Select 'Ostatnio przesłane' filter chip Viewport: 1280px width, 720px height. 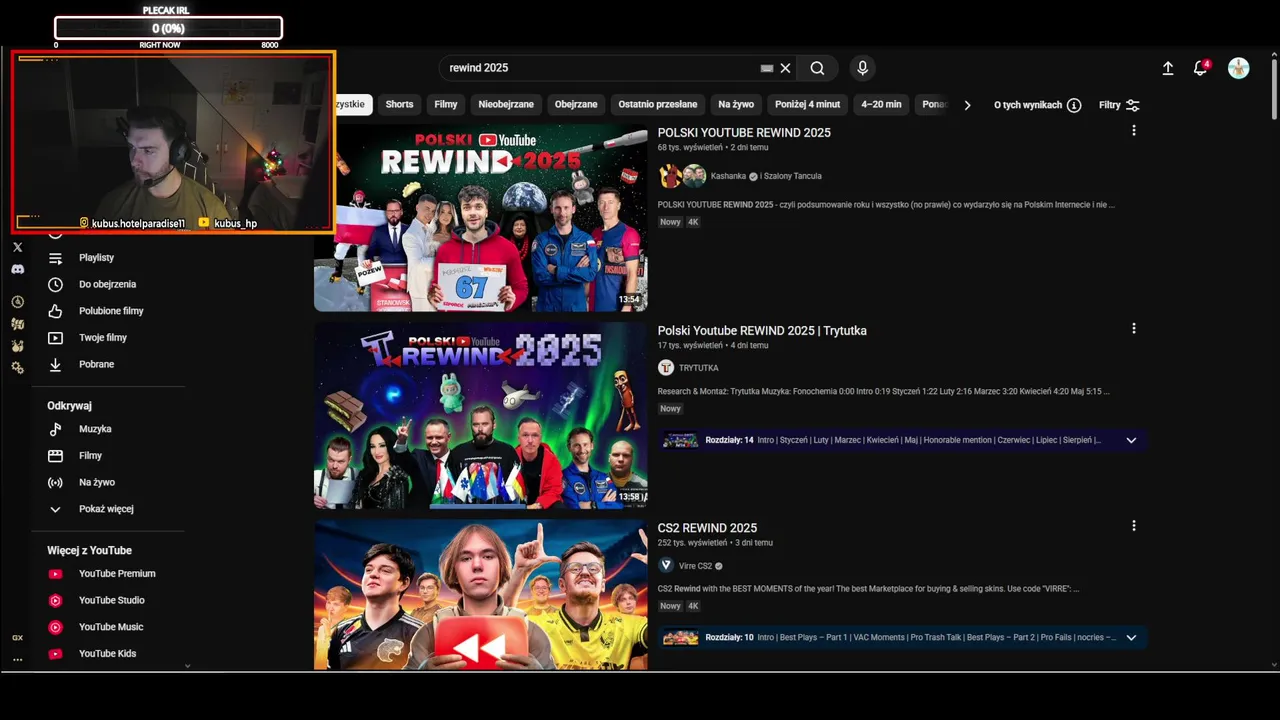pos(658,105)
